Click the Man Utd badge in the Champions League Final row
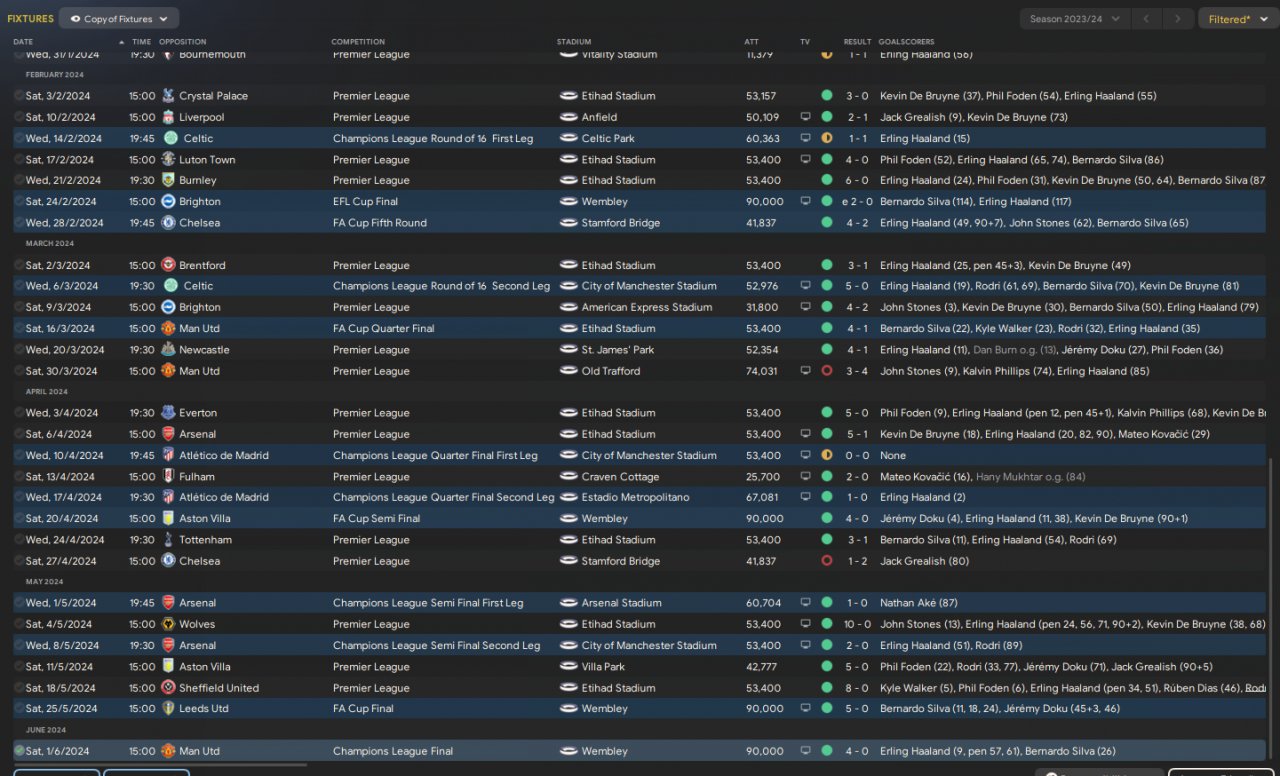Image resolution: width=1280 pixels, height=776 pixels. 169,751
